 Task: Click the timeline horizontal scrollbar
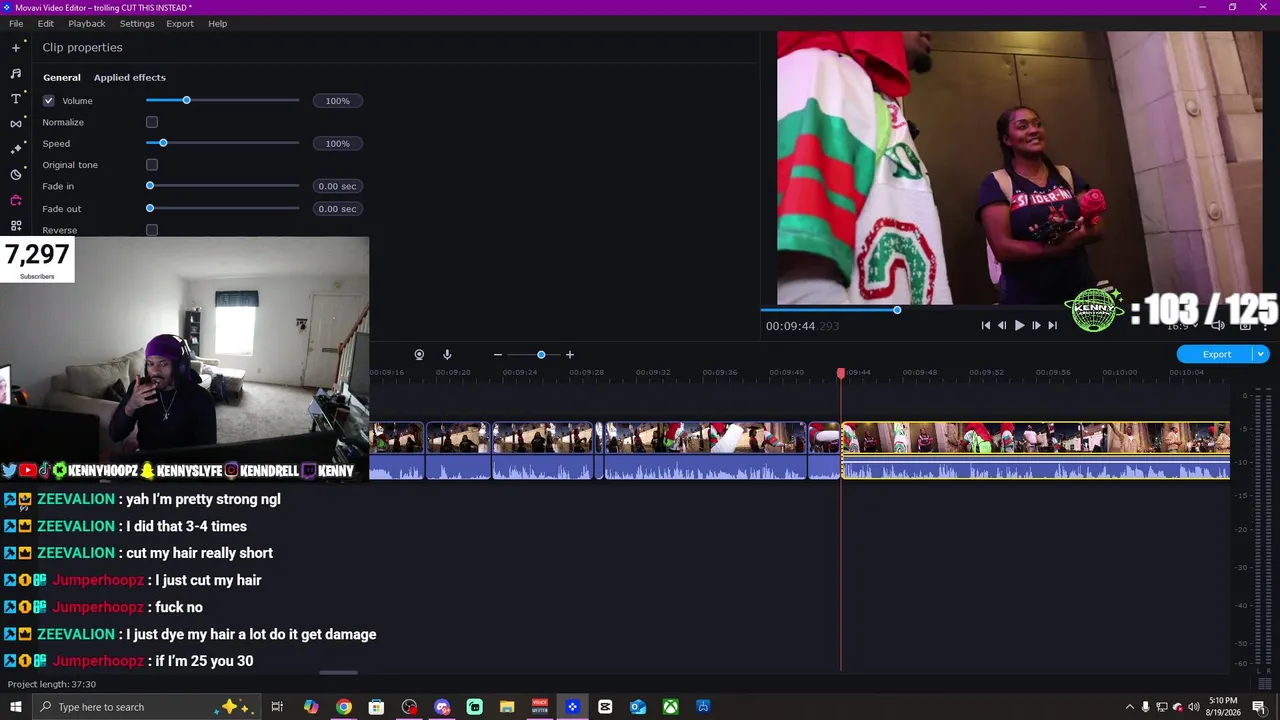(x=338, y=673)
